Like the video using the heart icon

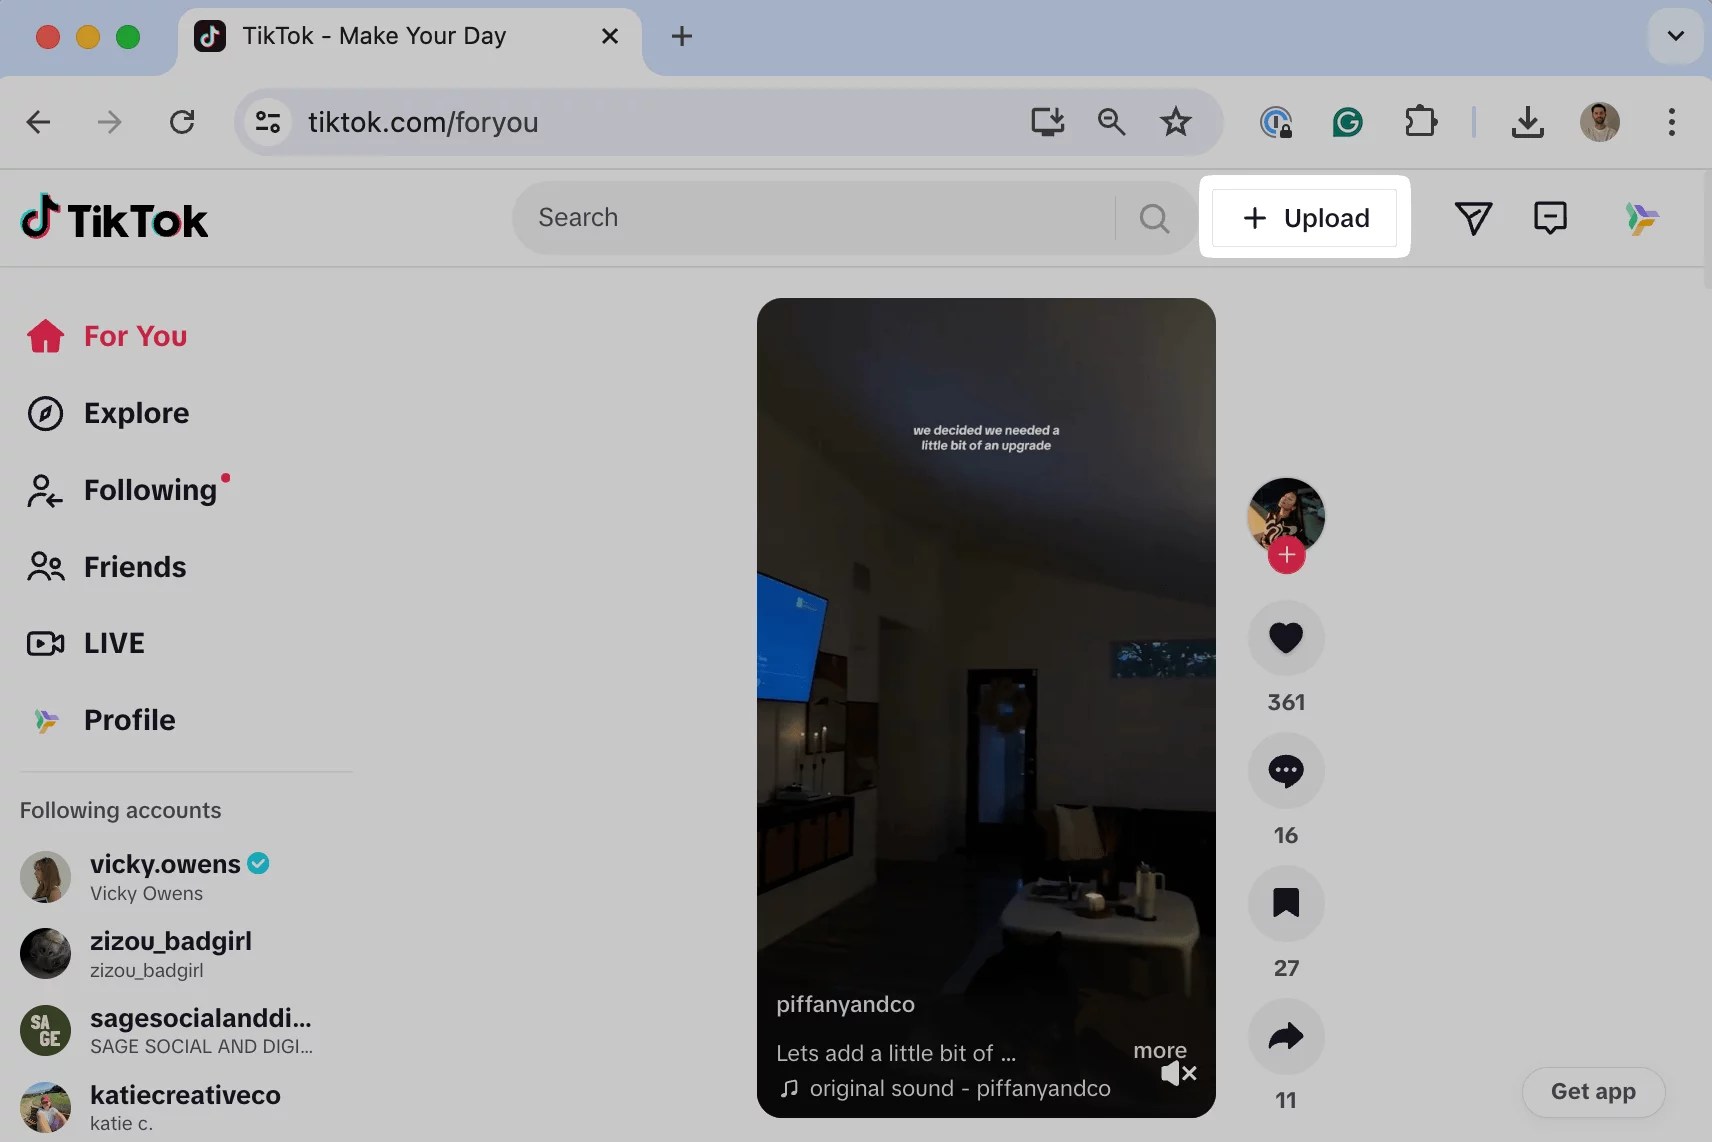pyautogui.click(x=1285, y=639)
